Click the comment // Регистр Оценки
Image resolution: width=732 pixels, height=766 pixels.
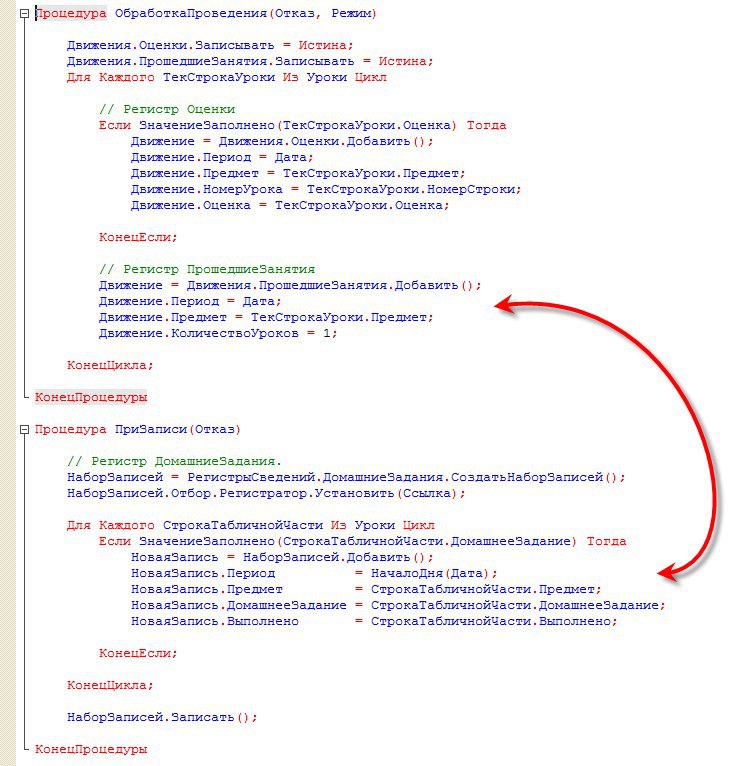click(x=167, y=109)
